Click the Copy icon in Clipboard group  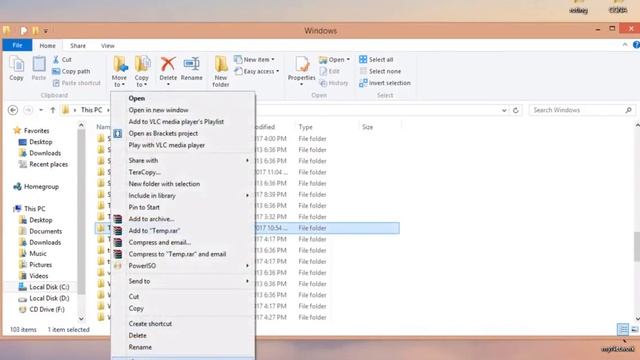pos(16,65)
